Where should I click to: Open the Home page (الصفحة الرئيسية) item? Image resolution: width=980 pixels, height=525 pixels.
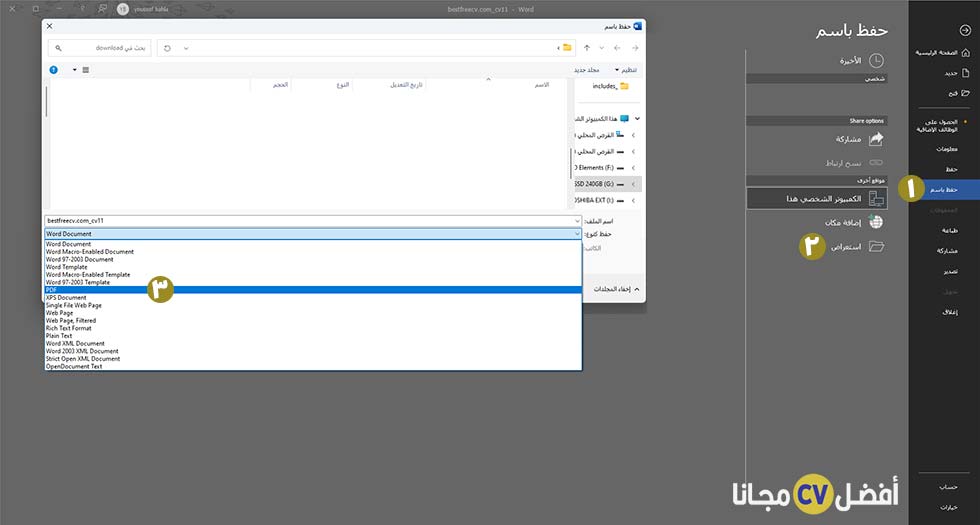(x=942, y=52)
